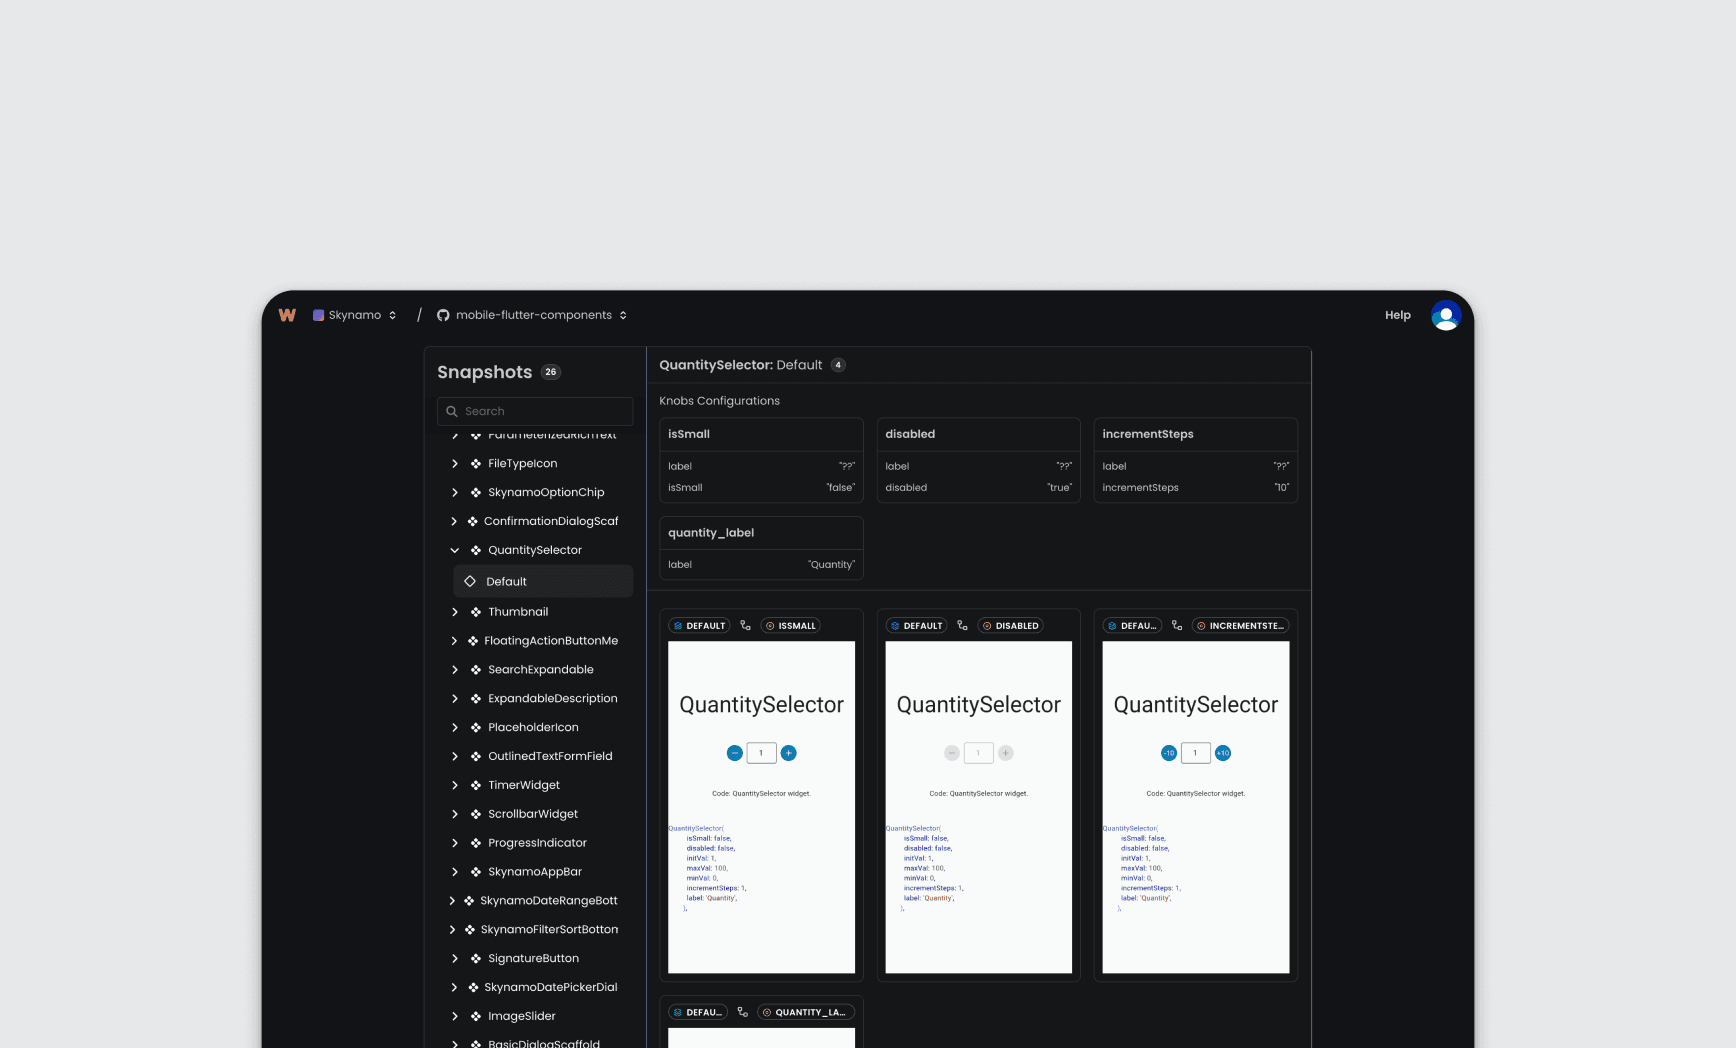The height and width of the screenshot is (1048, 1736).
Task: Select the SkynamoAppBar label
Action: click(x=535, y=872)
